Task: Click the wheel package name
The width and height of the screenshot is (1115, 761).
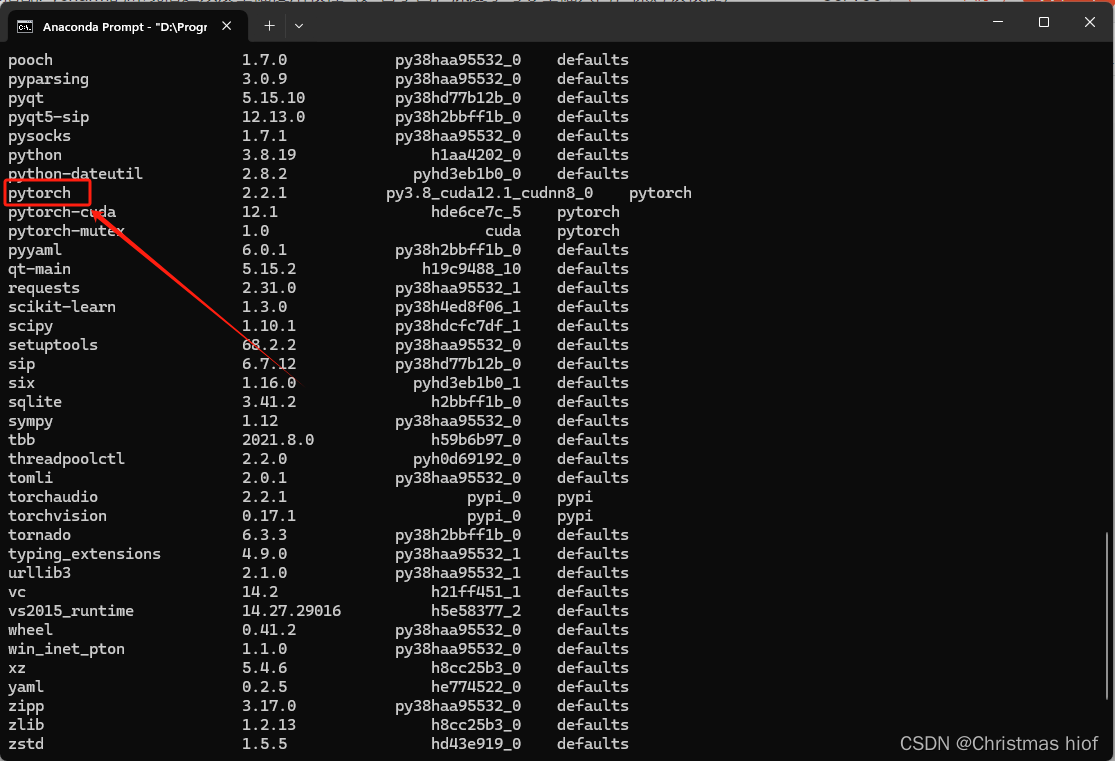Action: tap(31, 629)
